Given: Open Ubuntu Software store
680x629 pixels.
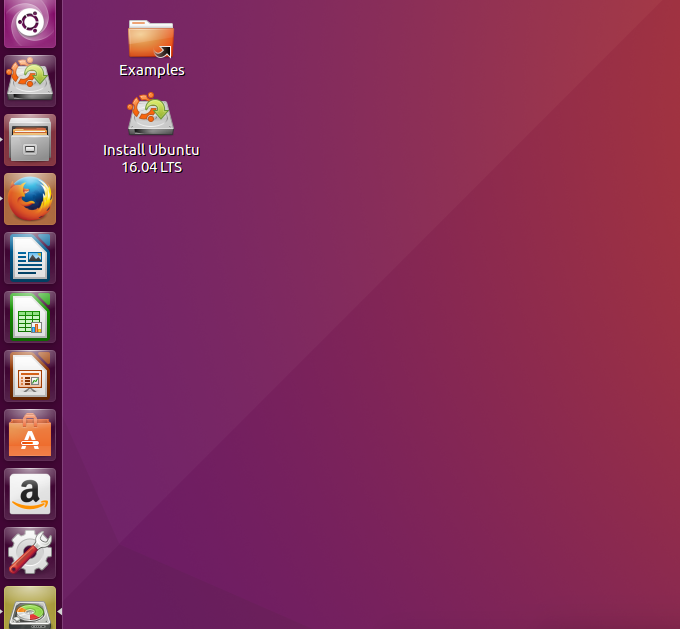Looking at the screenshot, I should pos(30,435).
